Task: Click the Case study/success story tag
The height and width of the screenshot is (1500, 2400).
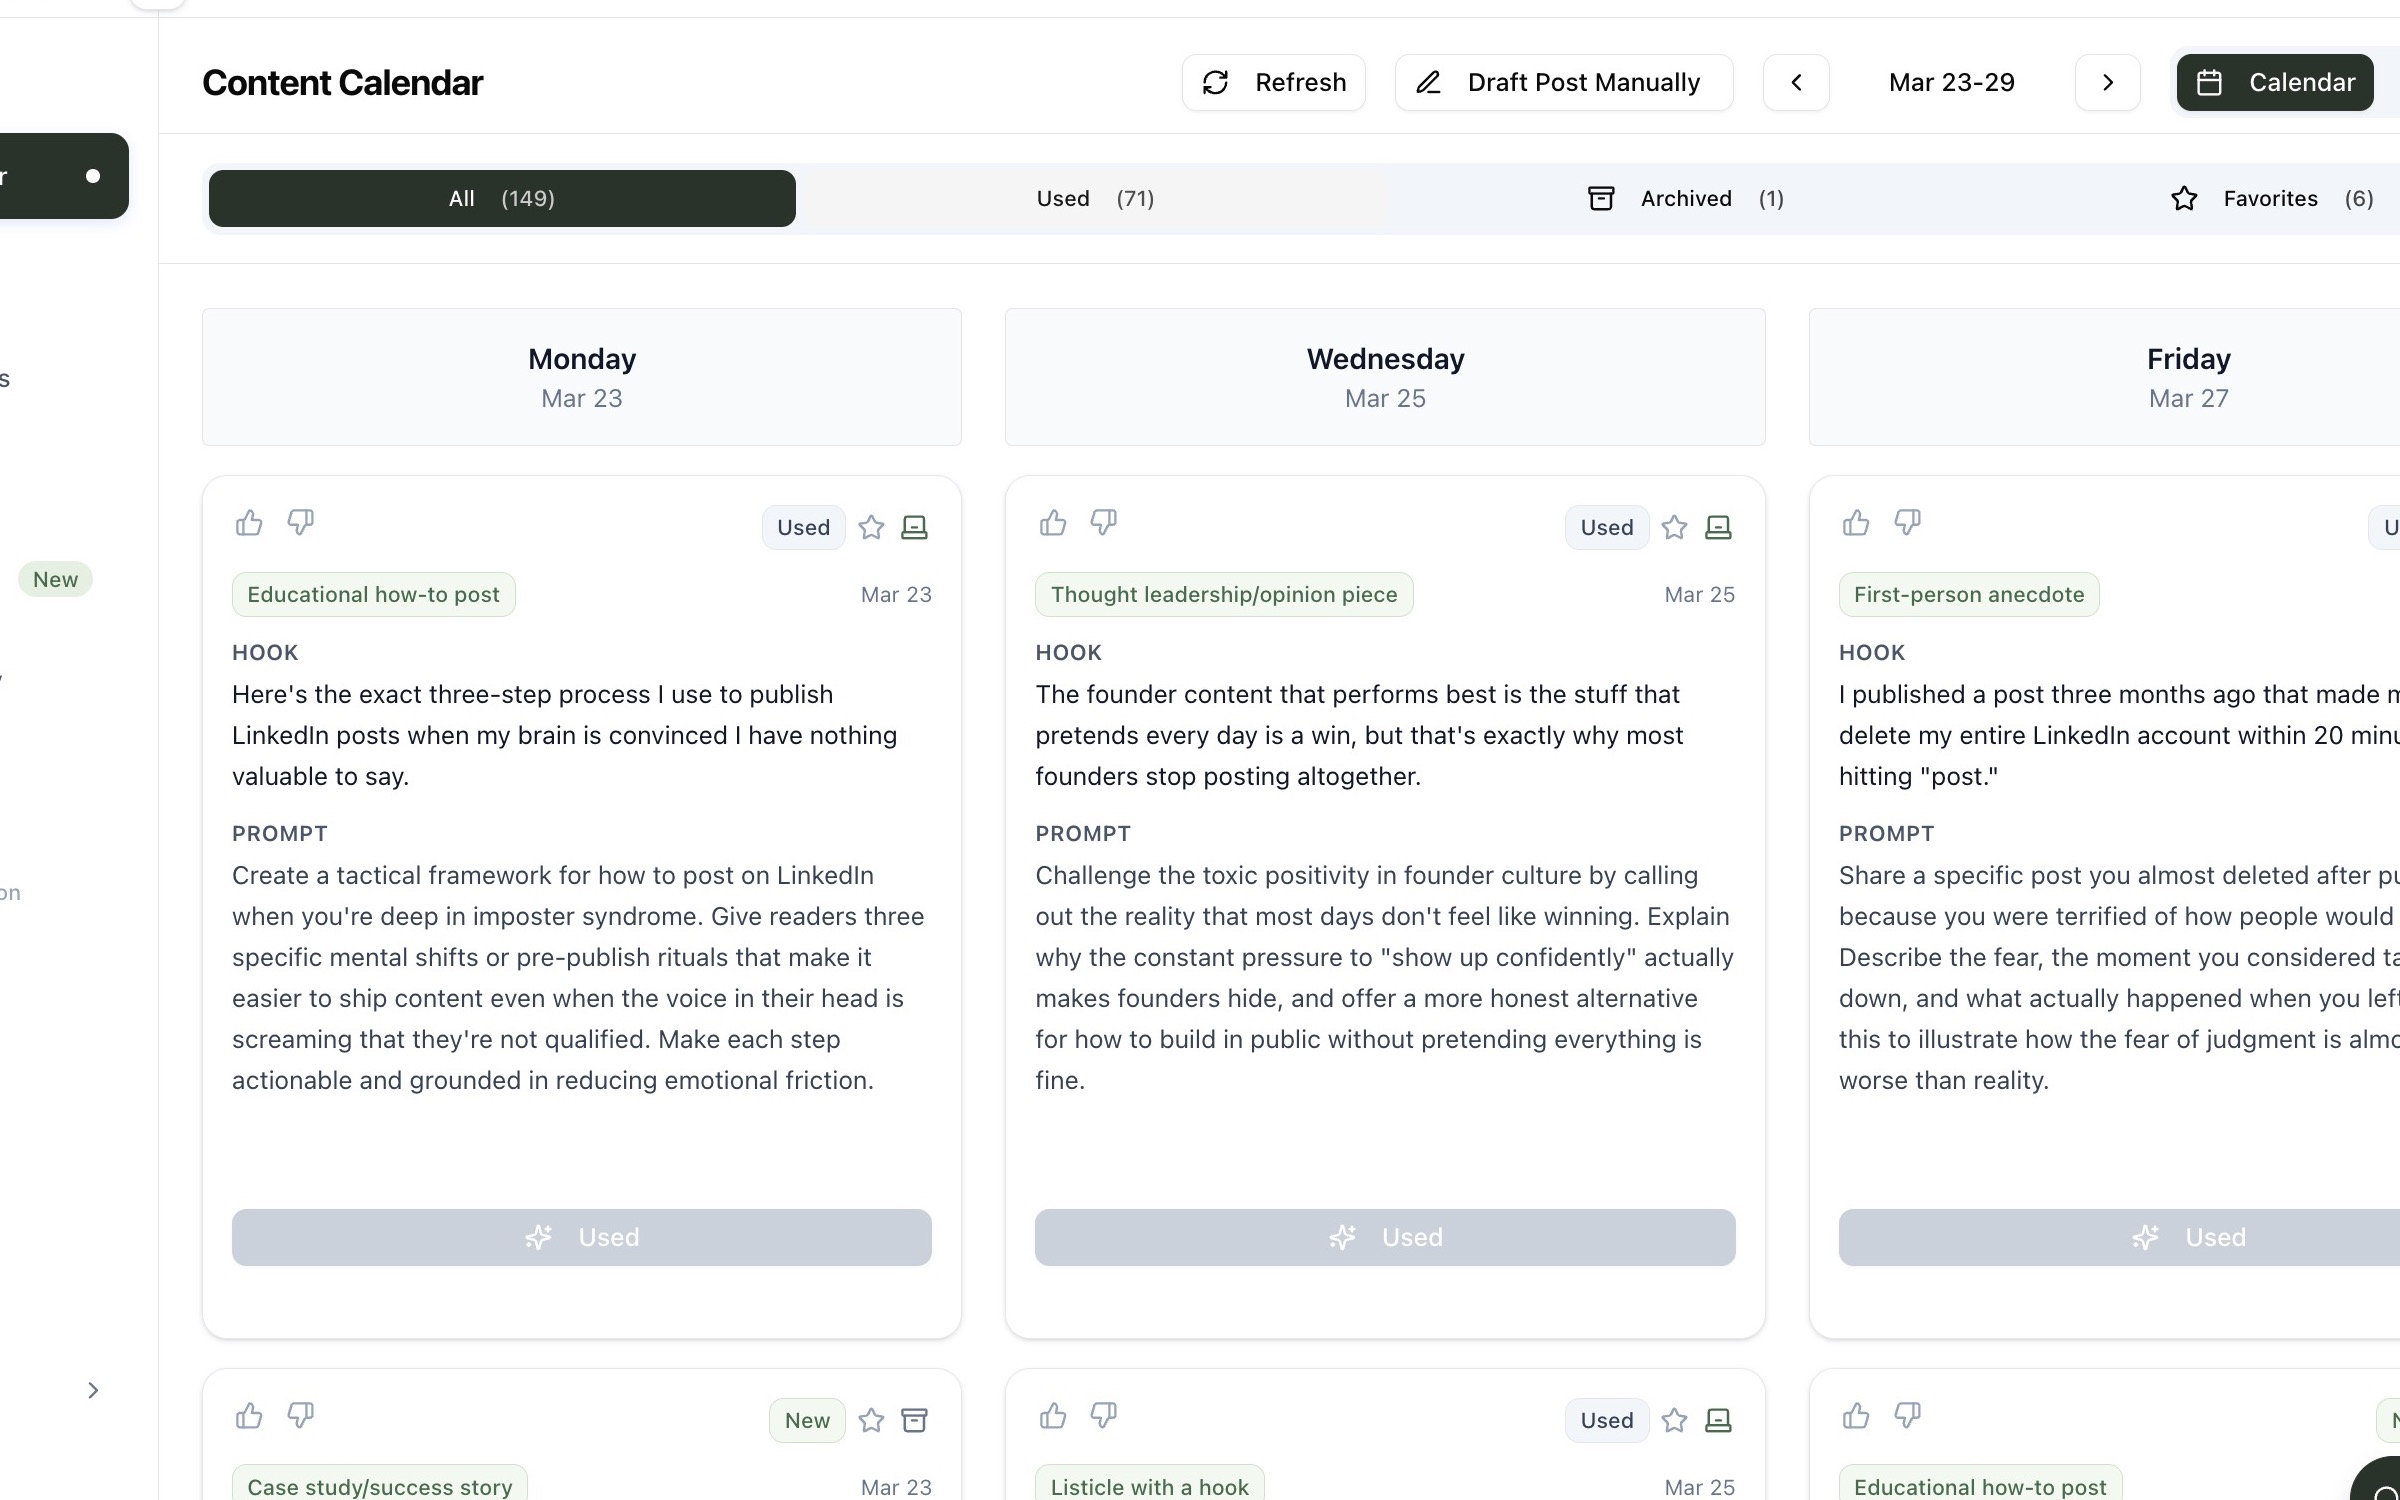Action: pyautogui.click(x=380, y=1485)
